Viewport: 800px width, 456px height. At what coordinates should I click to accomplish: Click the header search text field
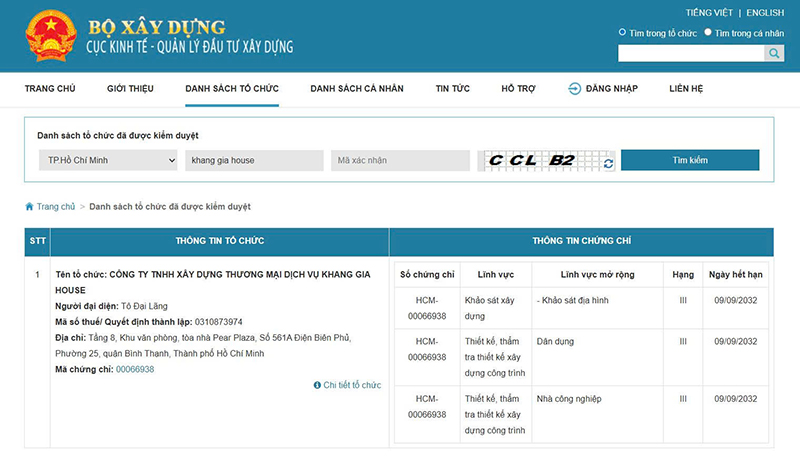coord(691,53)
